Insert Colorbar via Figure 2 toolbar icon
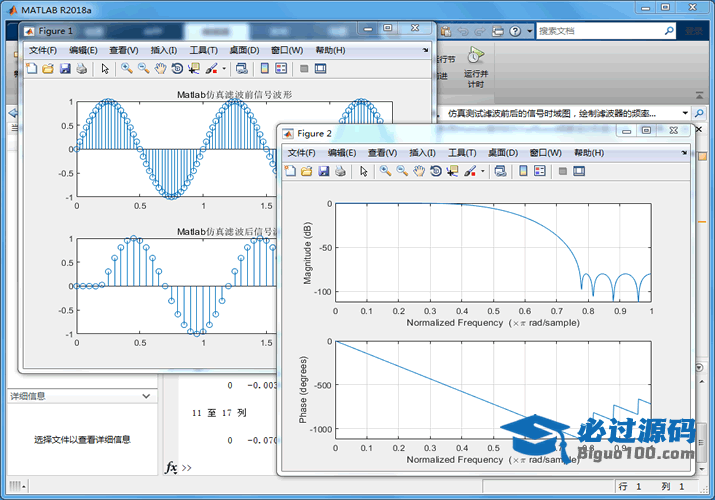Screen dimensions: 715x500 [x=523, y=171]
